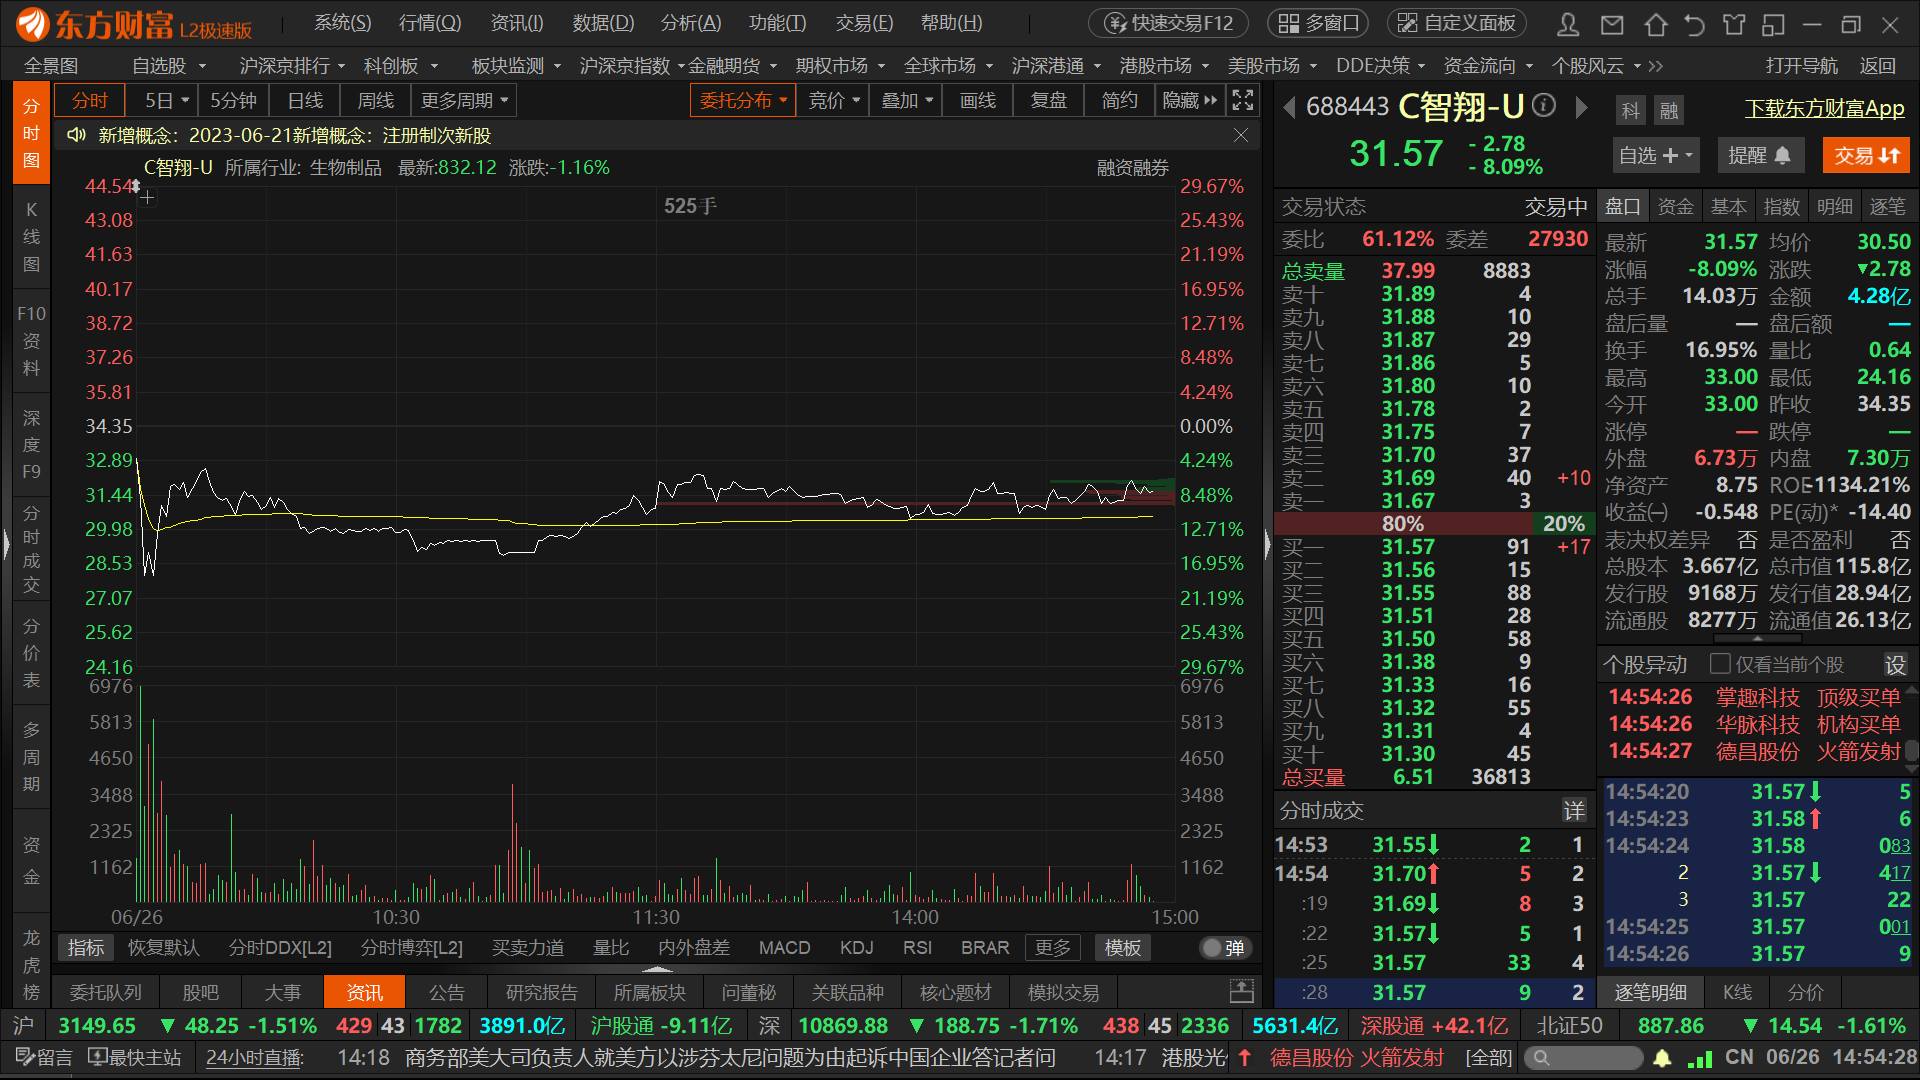The width and height of the screenshot is (1920, 1080).
Task: Open the 行情(Q) menu
Action: coord(430,23)
